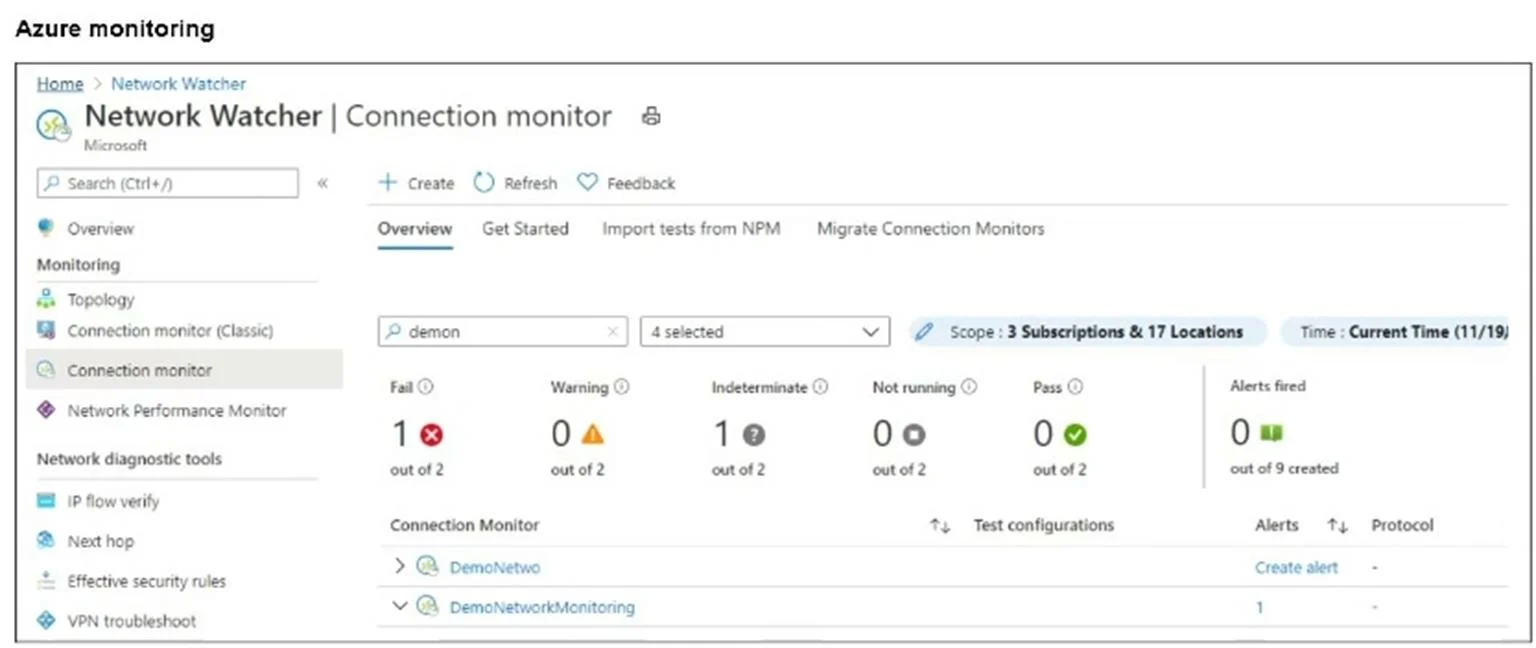This screenshot has width=1536, height=648.
Task: Collapse the sidebar with double chevron icon
Action: click(323, 183)
